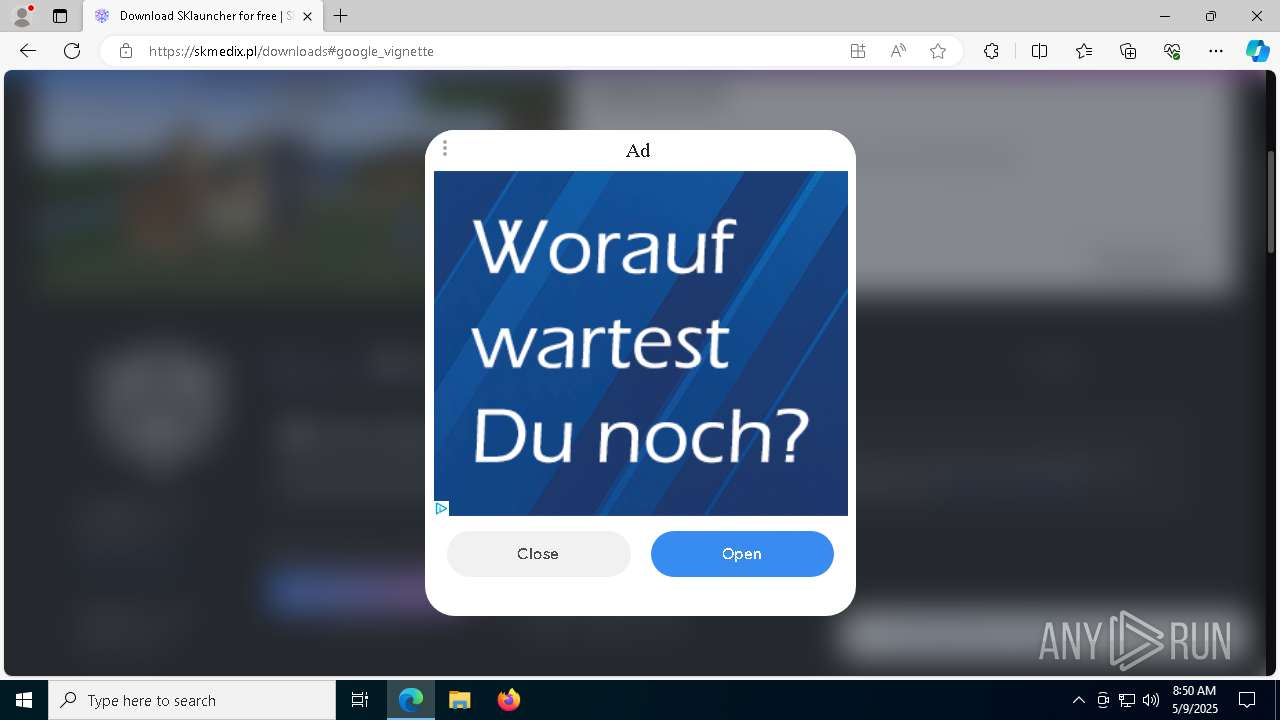Refresh the current page

click(x=72, y=51)
